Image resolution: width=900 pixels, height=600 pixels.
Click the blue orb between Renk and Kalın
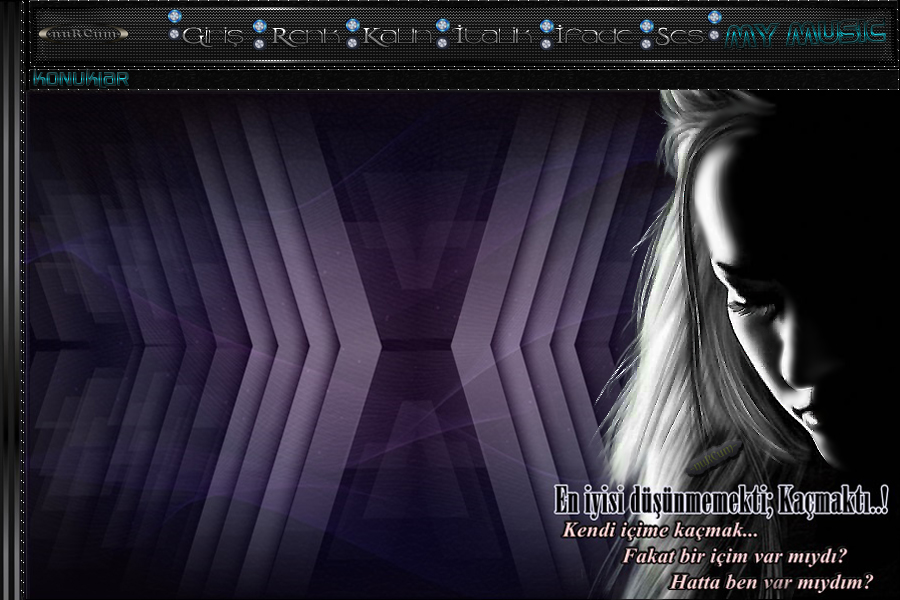pos(352,25)
